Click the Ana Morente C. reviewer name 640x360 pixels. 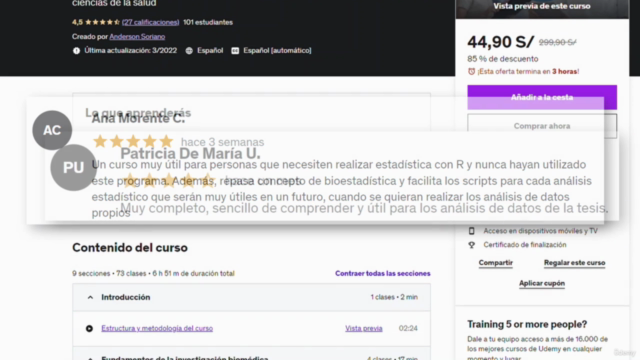(x=138, y=118)
